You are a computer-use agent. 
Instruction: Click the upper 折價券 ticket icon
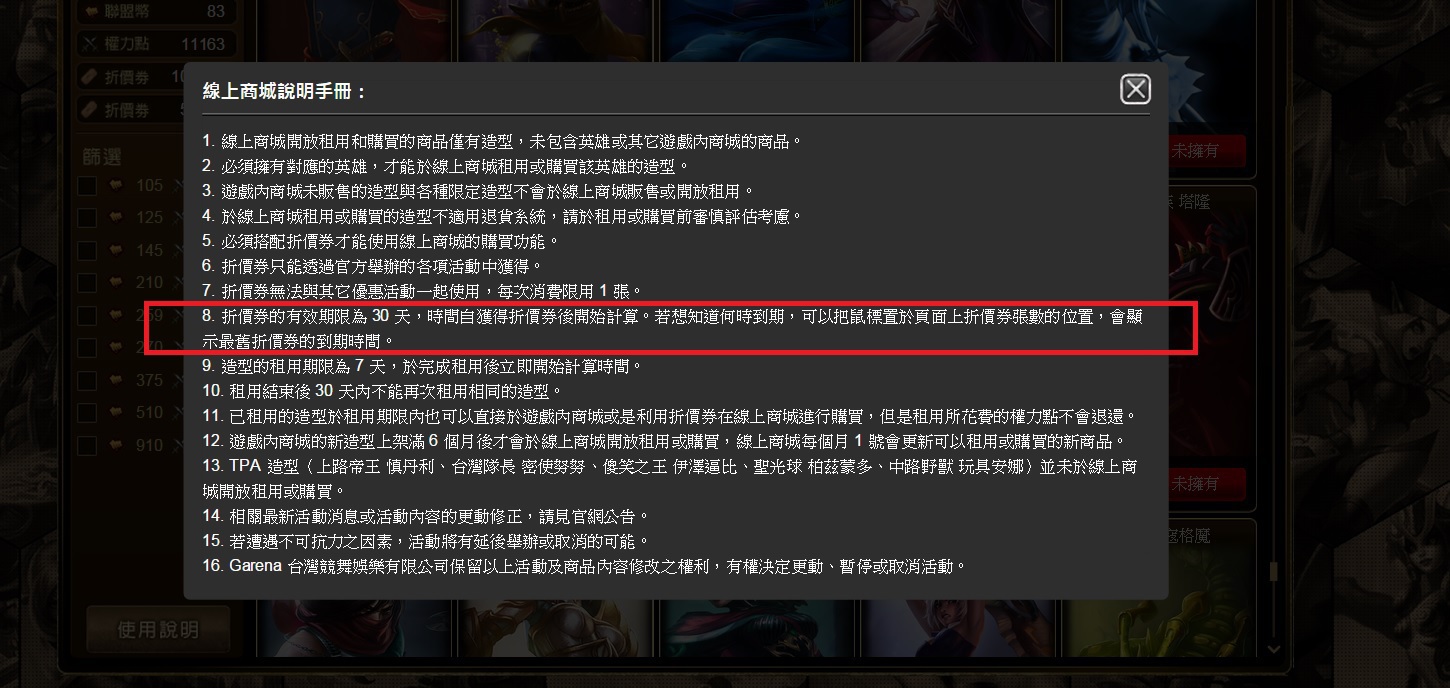90,76
